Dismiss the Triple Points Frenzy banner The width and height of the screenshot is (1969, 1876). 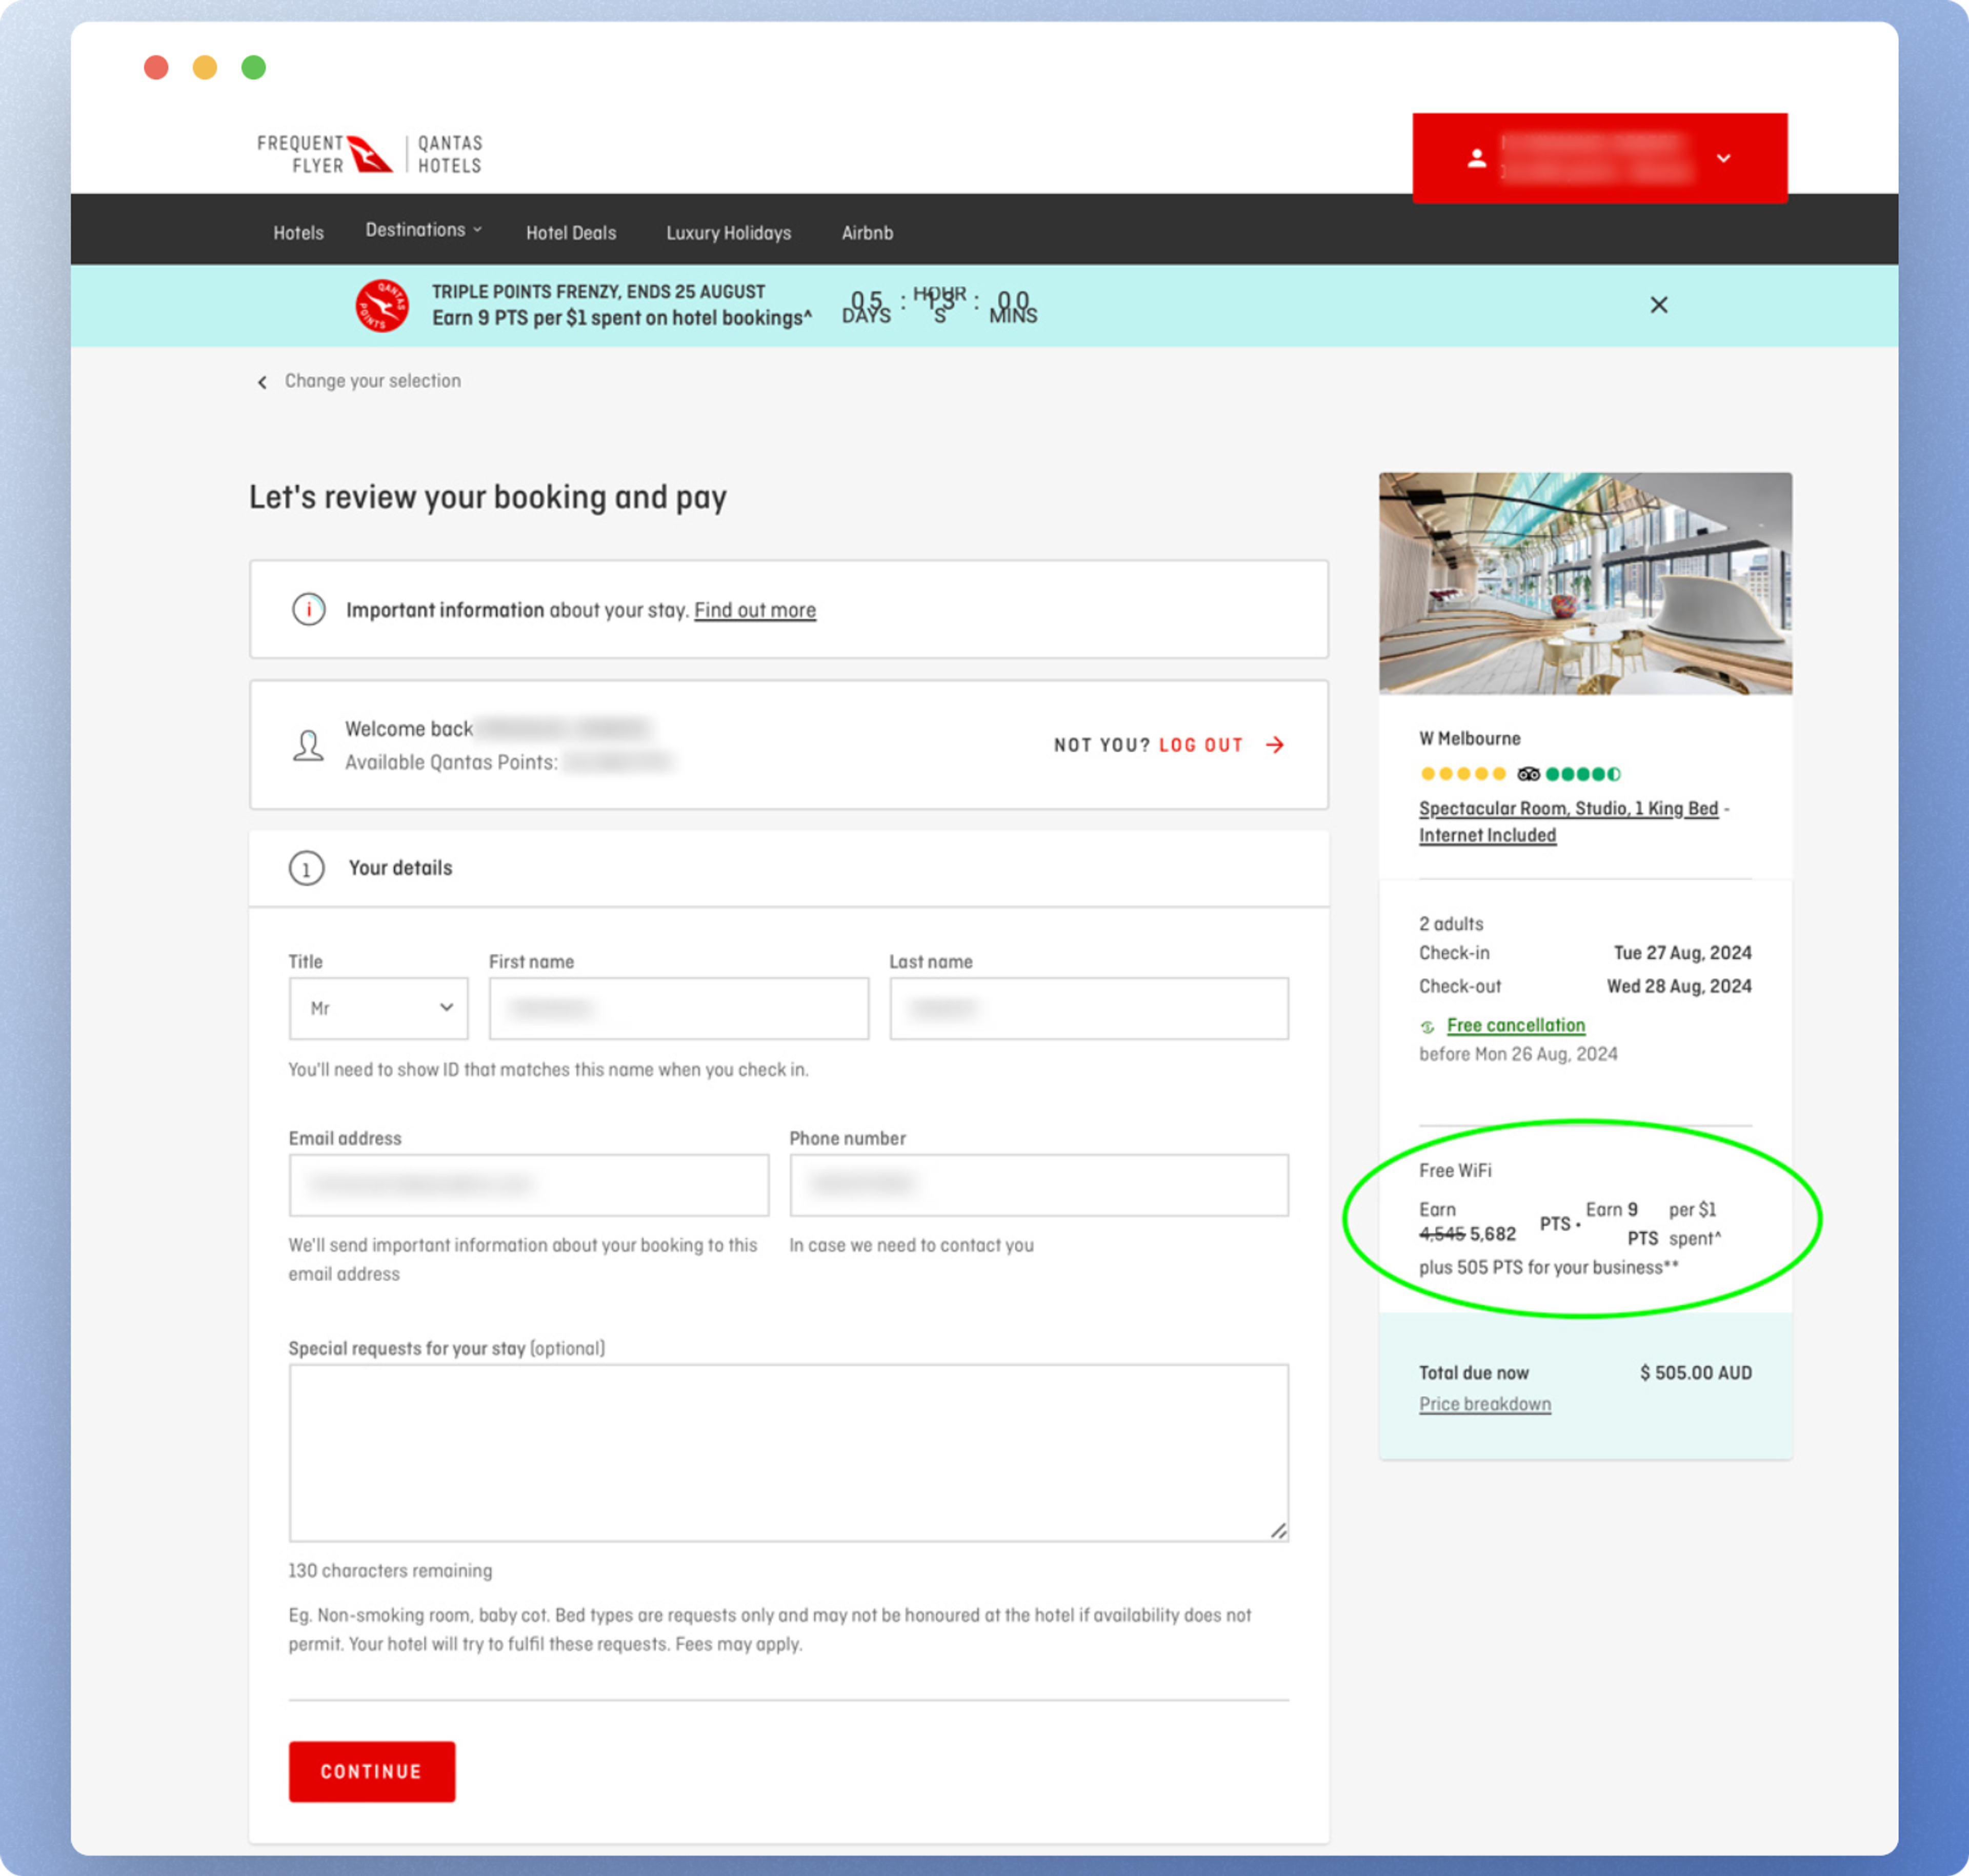tap(1658, 305)
